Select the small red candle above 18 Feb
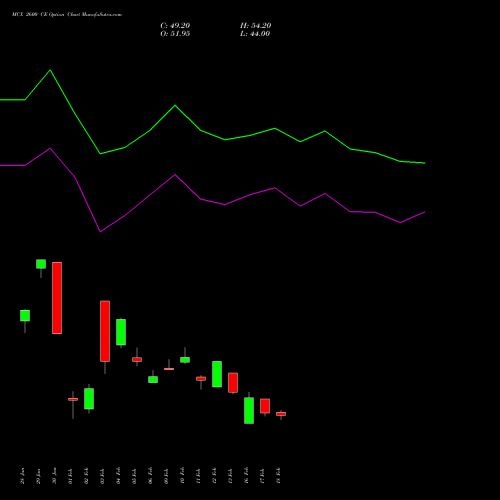 pyautogui.click(x=281, y=414)
